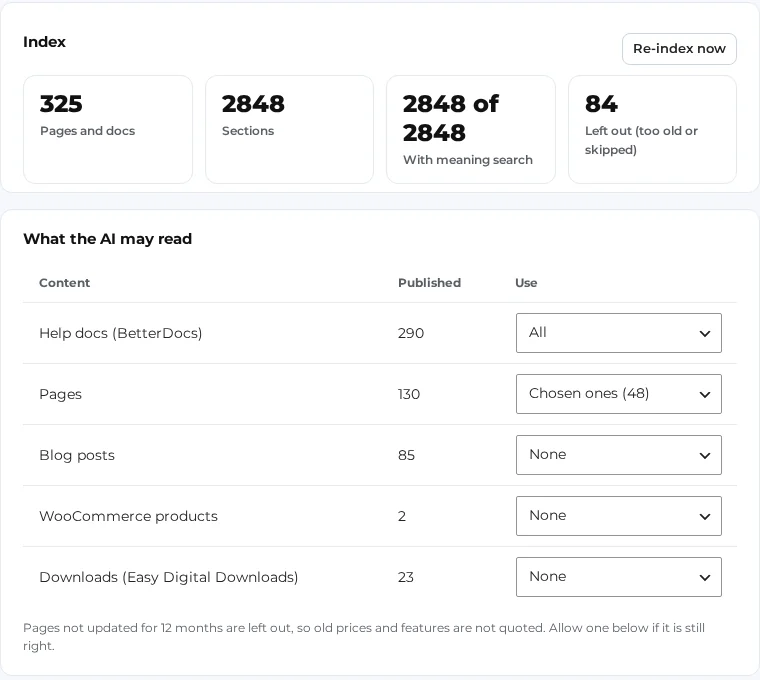Click the published count 130
The height and width of the screenshot is (680, 760).
click(409, 395)
